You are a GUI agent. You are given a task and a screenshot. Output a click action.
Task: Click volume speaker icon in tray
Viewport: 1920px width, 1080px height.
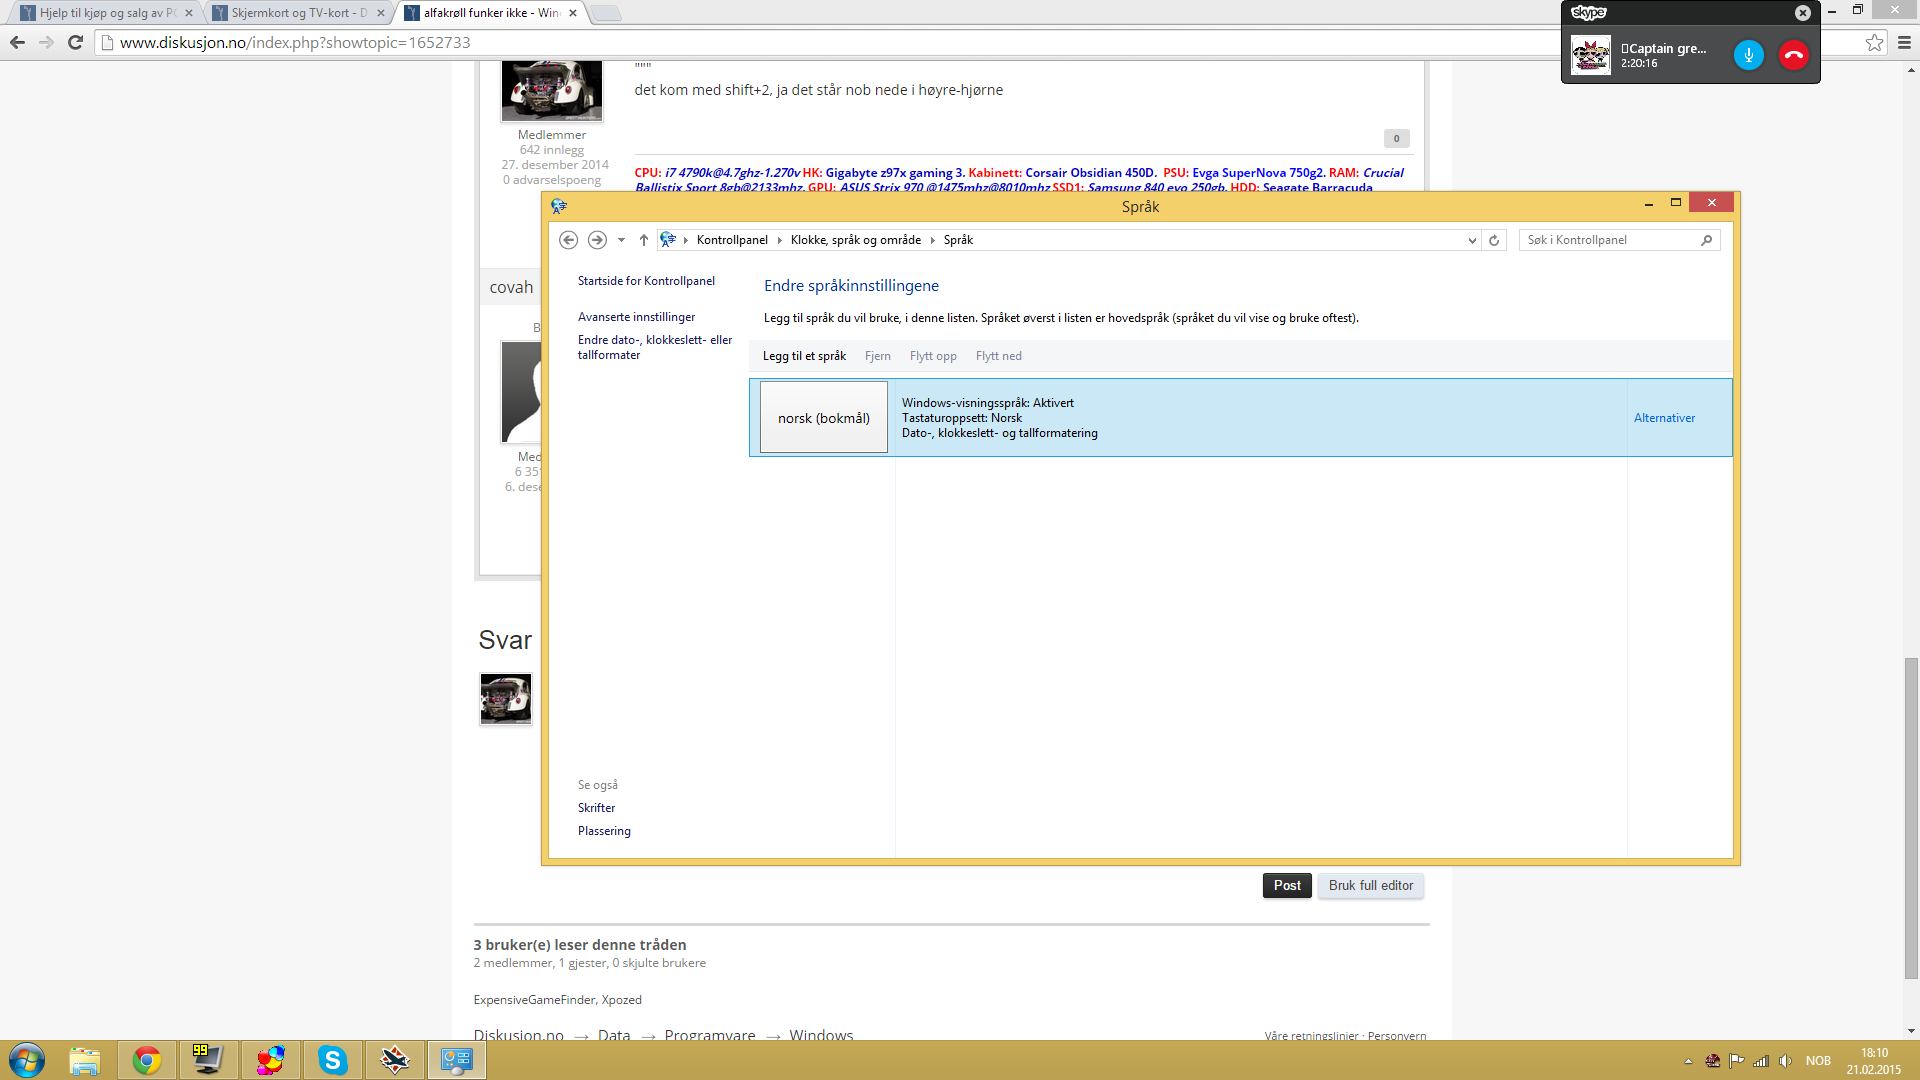(1785, 1061)
